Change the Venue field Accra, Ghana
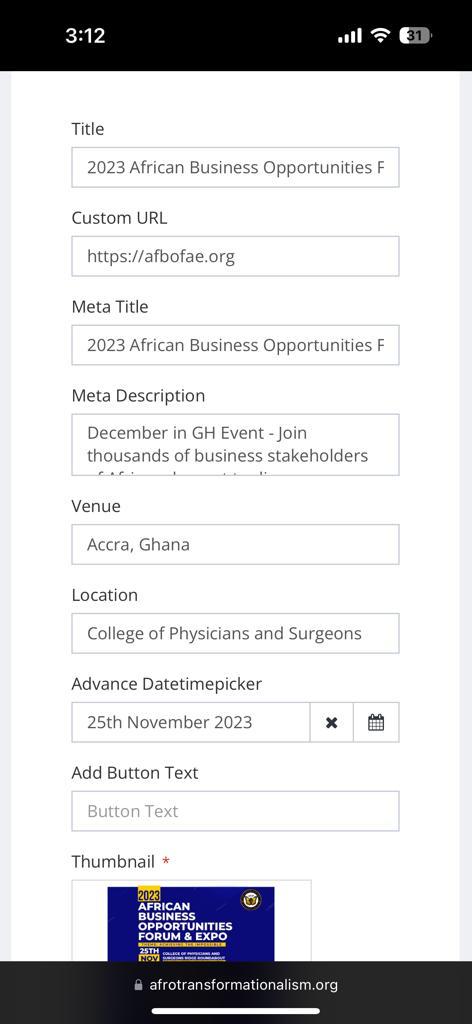This screenshot has height=1024, width=472. (x=235, y=545)
